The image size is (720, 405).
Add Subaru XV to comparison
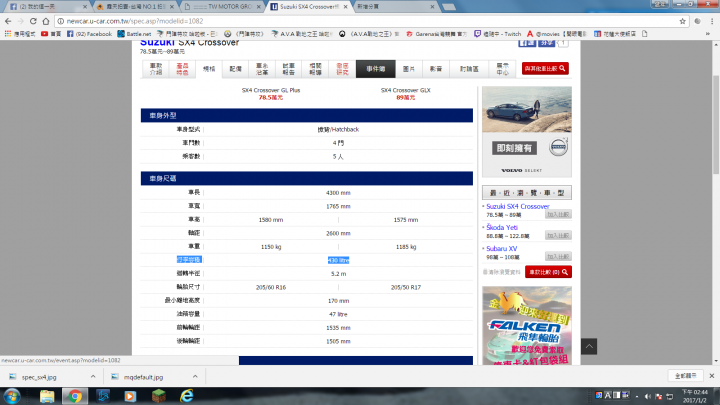point(558,257)
